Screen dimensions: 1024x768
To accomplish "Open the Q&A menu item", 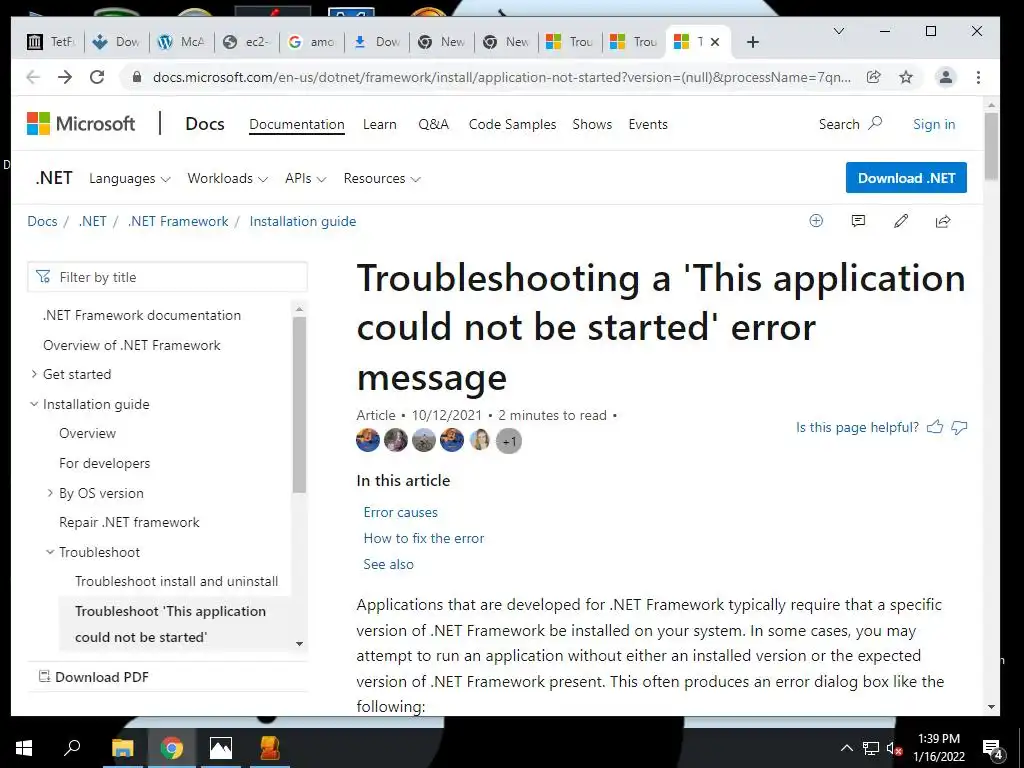I will coord(434,124).
